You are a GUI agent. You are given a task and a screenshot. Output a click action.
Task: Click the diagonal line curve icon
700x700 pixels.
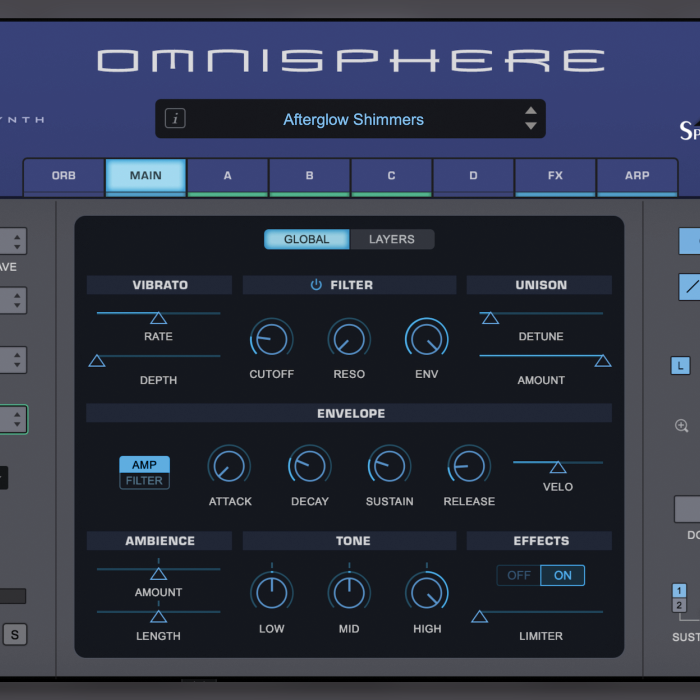point(690,287)
